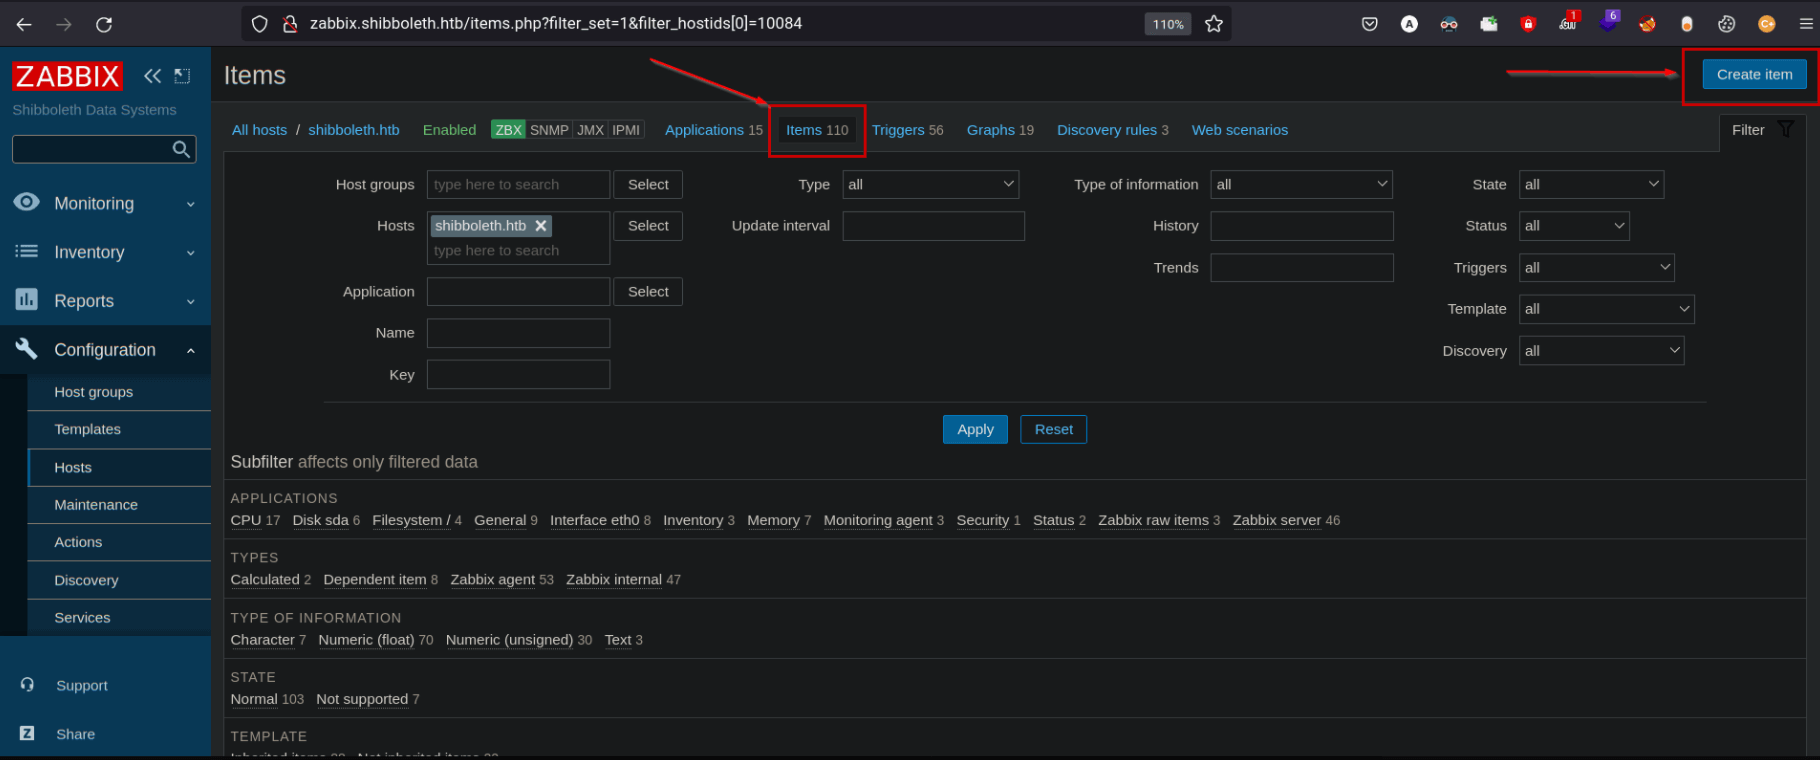Image resolution: width=1820 pixels, height=760 pixels.
Task: Open Maintenance in sidebar
Action: tap(119, 505)
